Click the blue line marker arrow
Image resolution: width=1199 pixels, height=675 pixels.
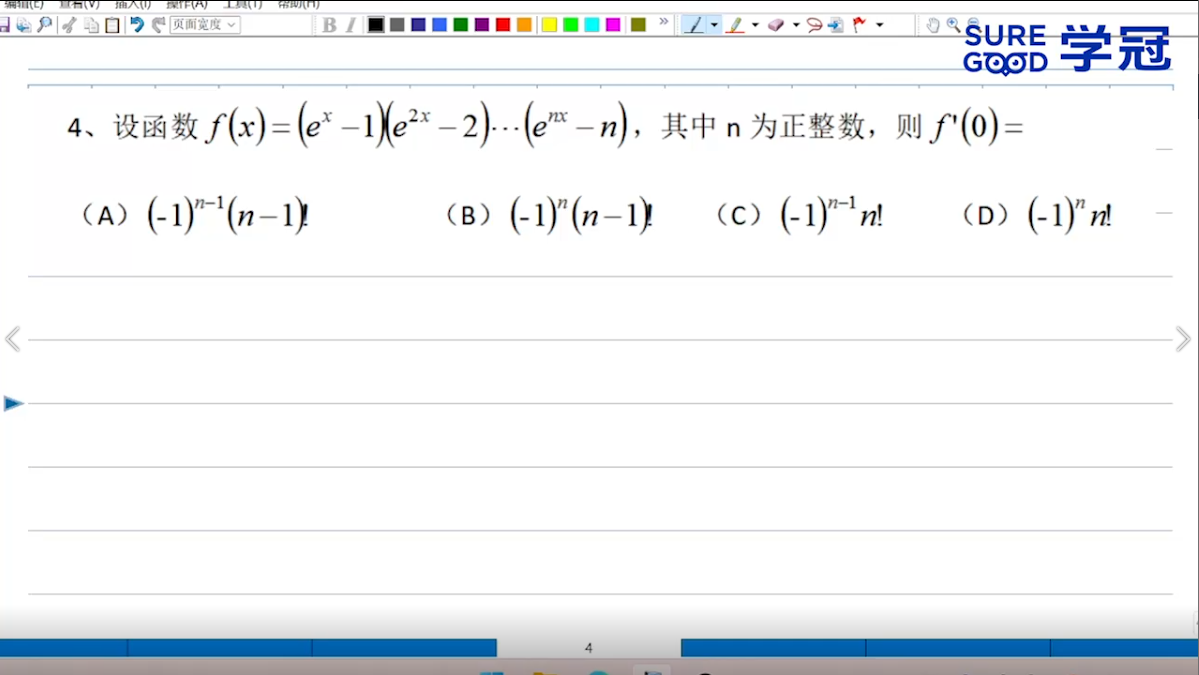14,403
